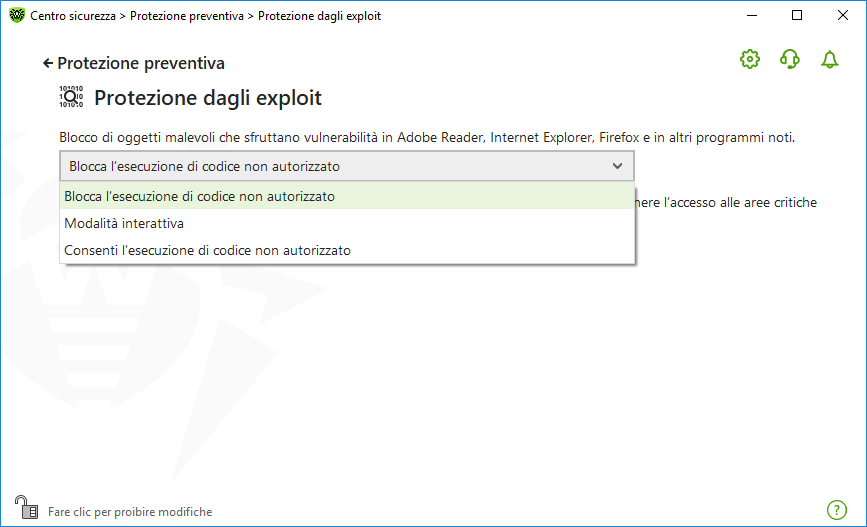Click the exploit protection binary magnifier icon

72,97
